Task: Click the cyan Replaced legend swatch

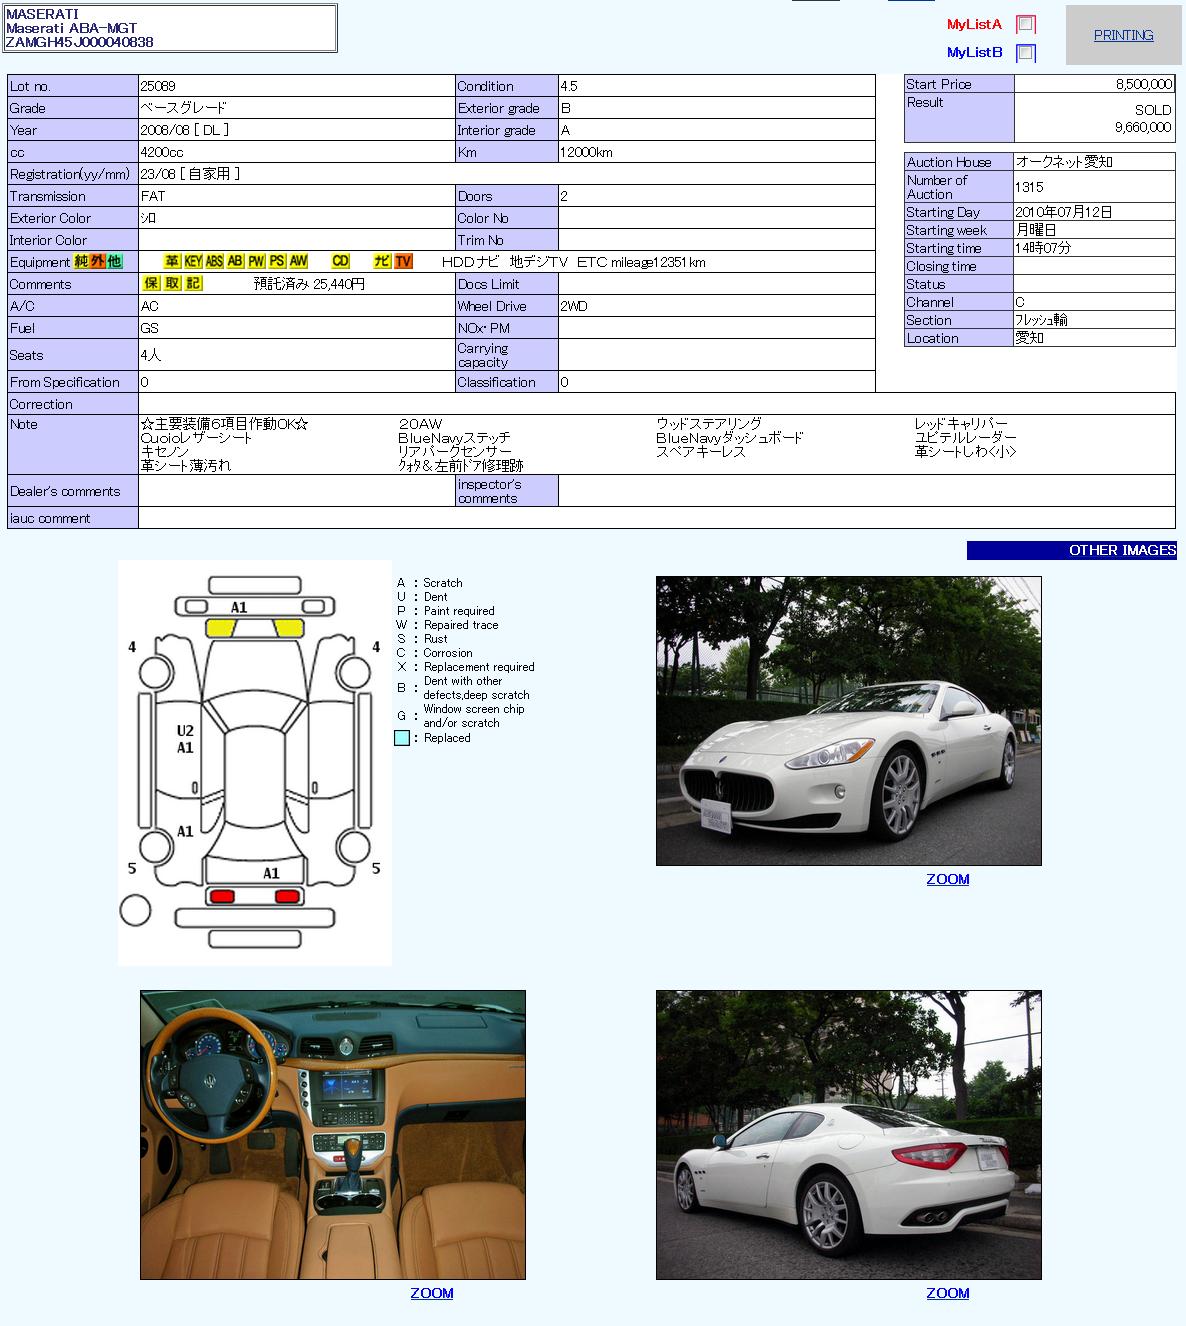Action: tap(402, 738)
